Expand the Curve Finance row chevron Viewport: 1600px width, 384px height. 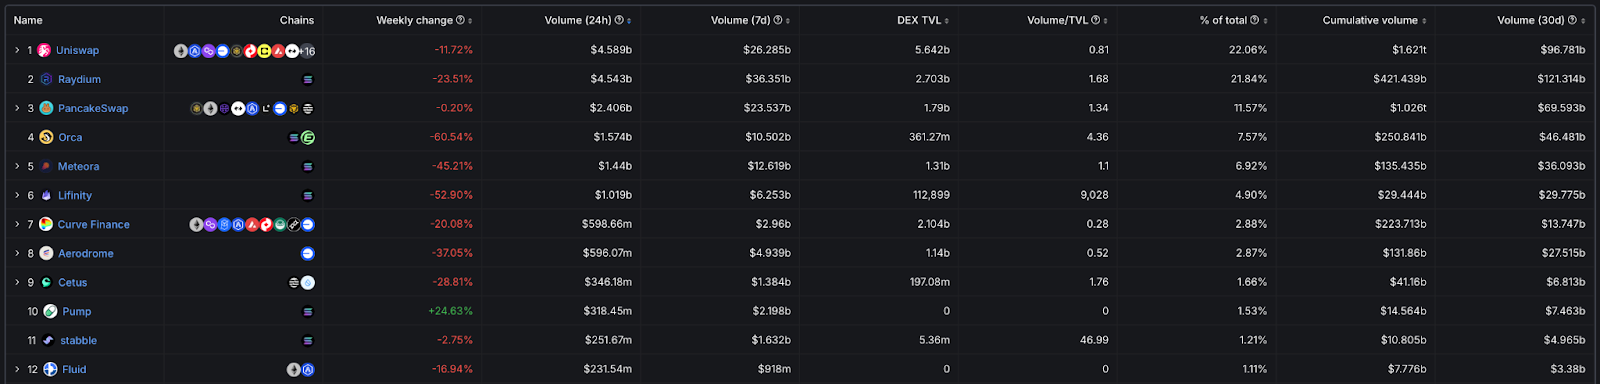coord(17,224)
